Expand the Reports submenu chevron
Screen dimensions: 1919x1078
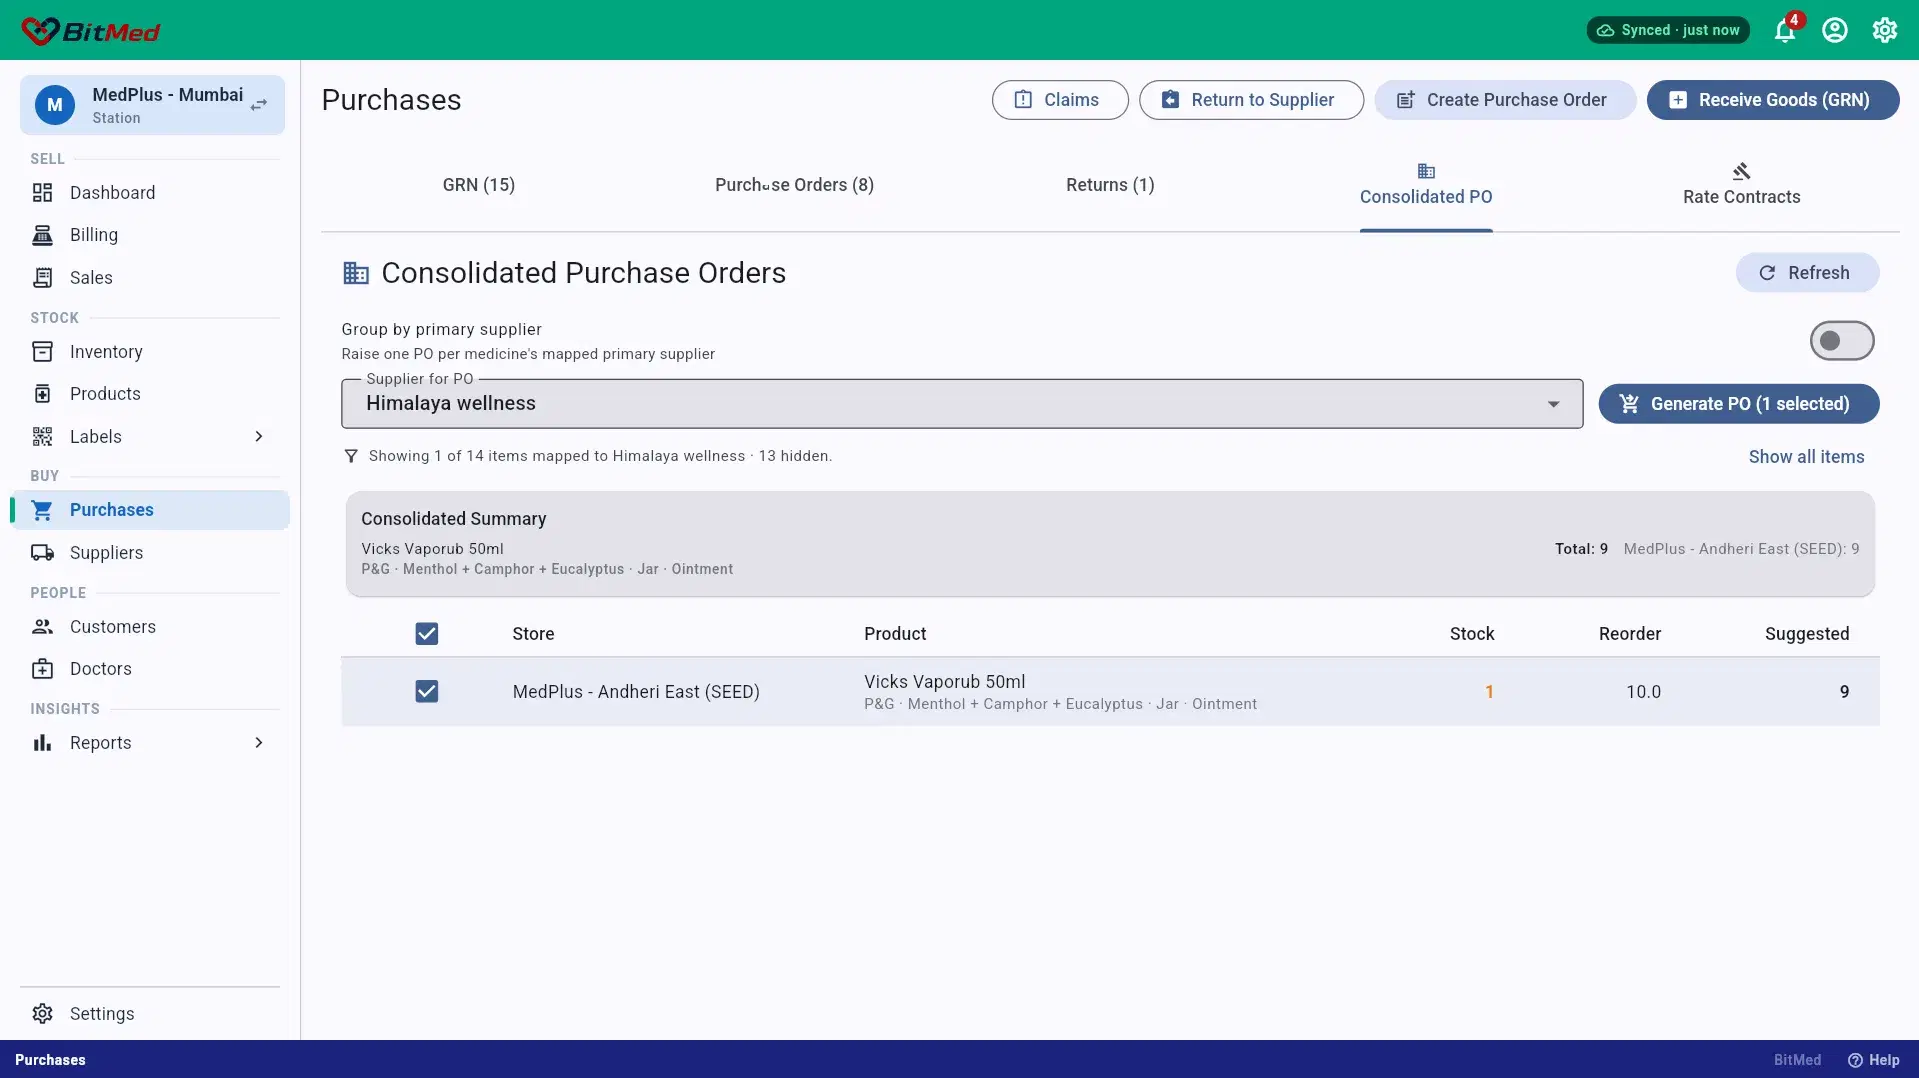point(259,743)
